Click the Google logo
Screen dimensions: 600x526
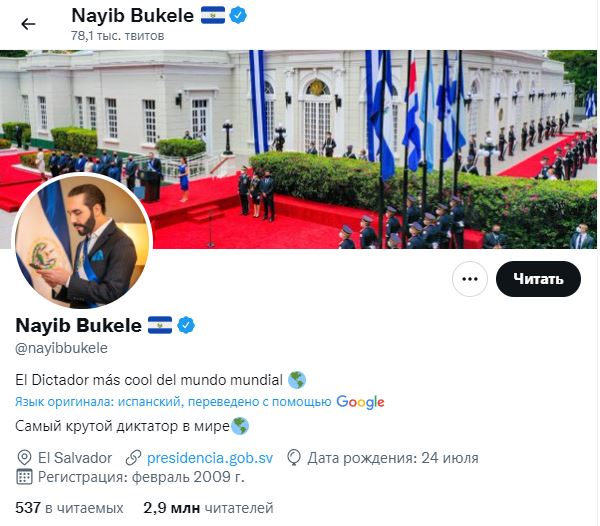360,402
